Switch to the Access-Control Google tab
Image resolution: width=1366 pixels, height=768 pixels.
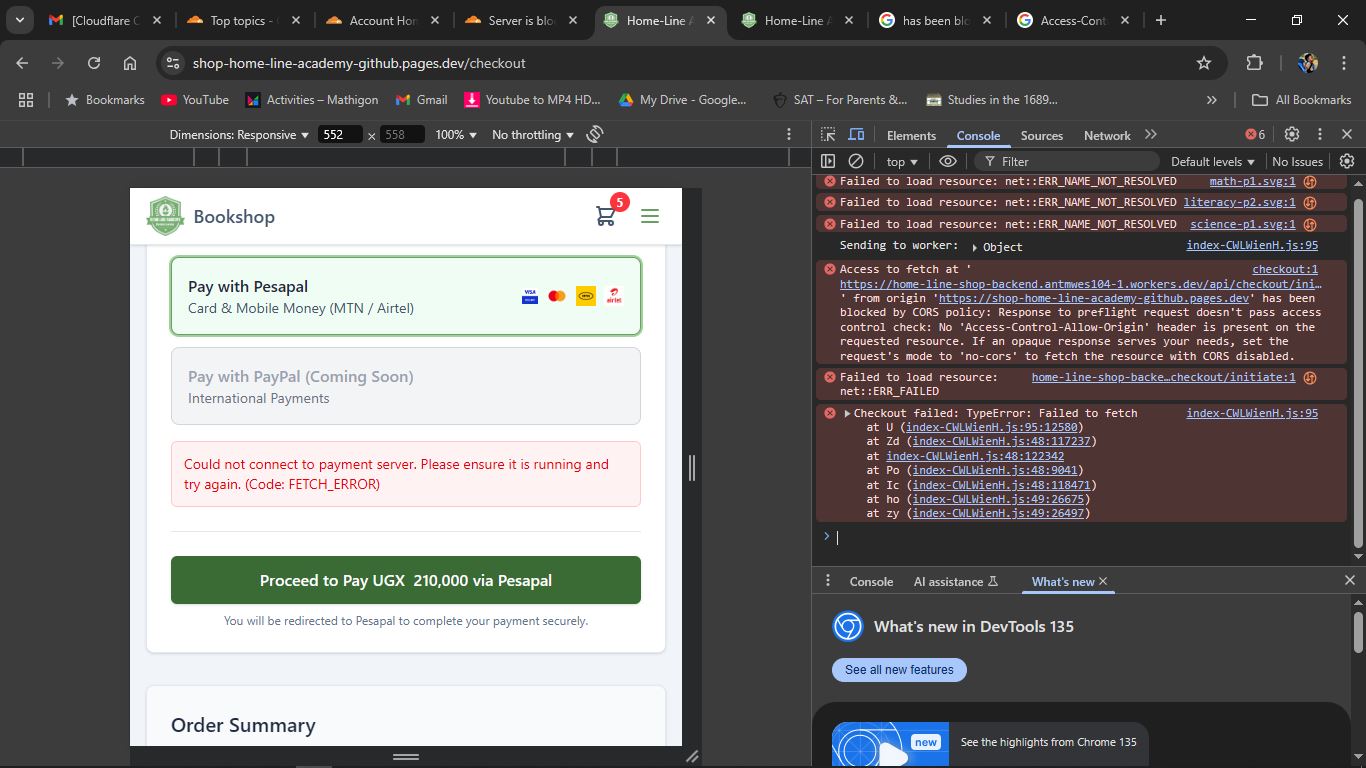(1072, 20)
